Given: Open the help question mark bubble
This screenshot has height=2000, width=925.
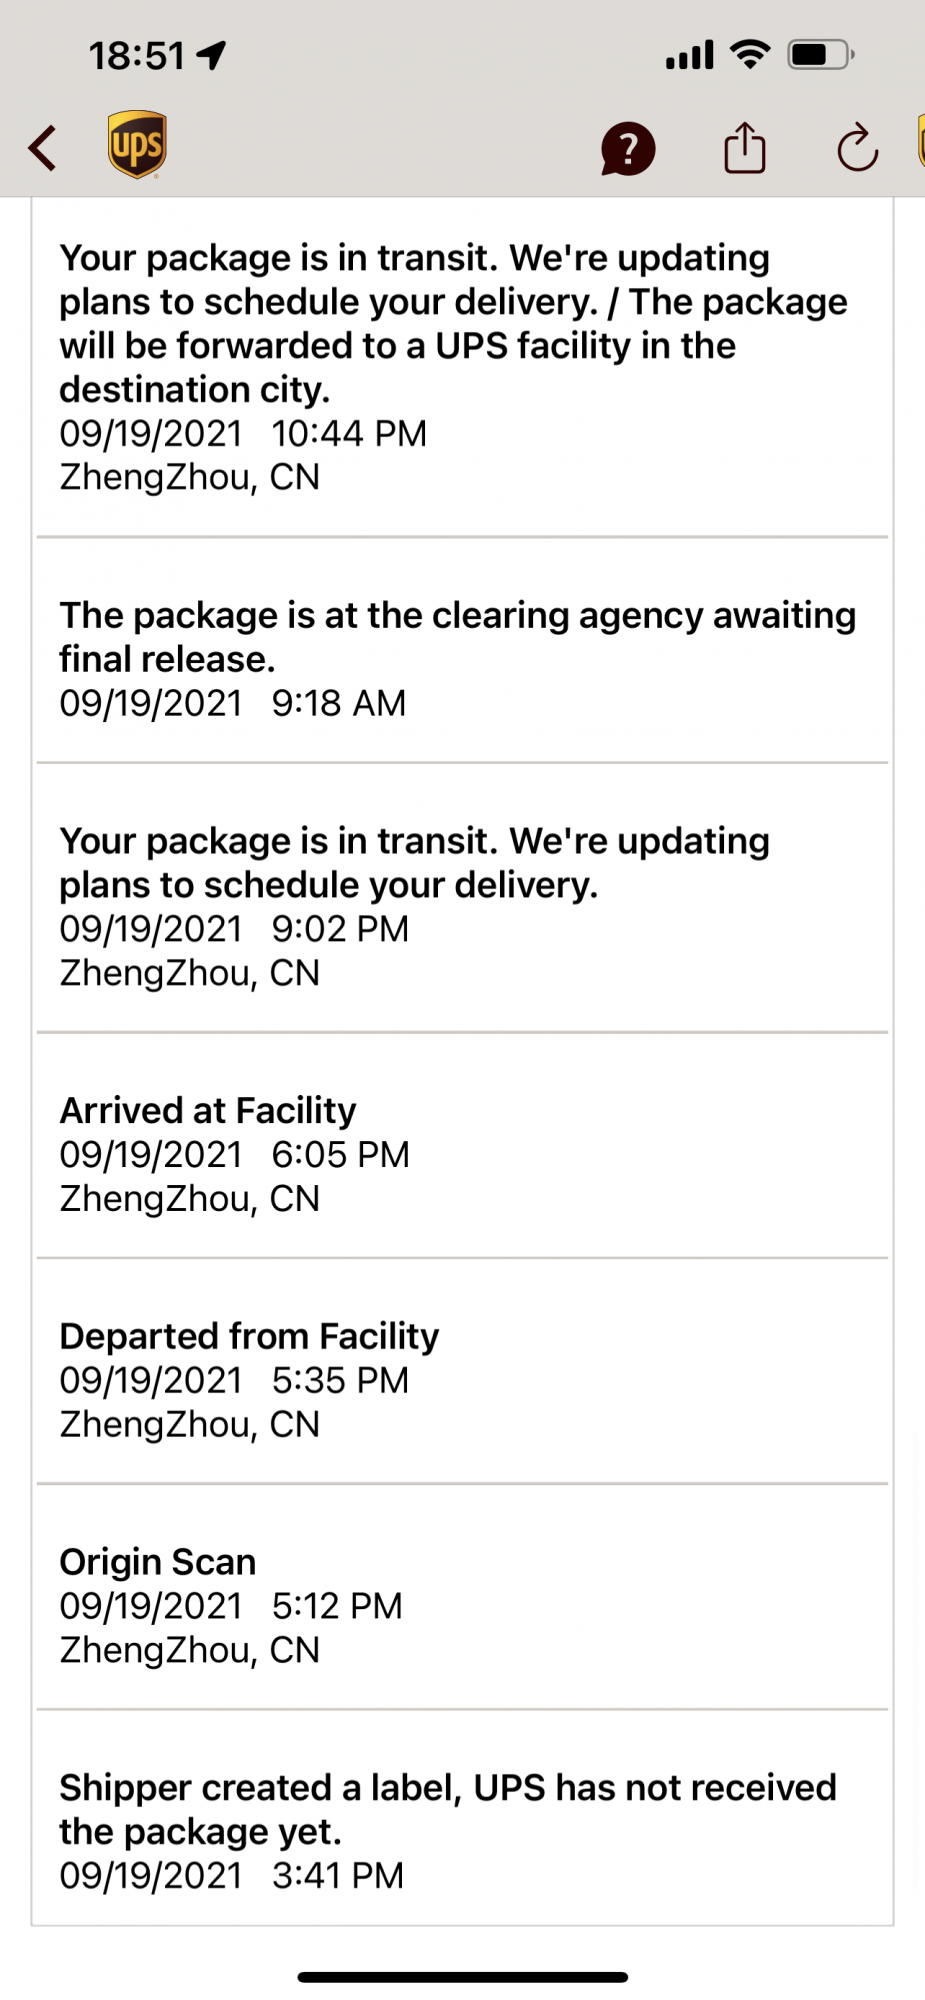Looking at the screenshot, I should point(628,149).
